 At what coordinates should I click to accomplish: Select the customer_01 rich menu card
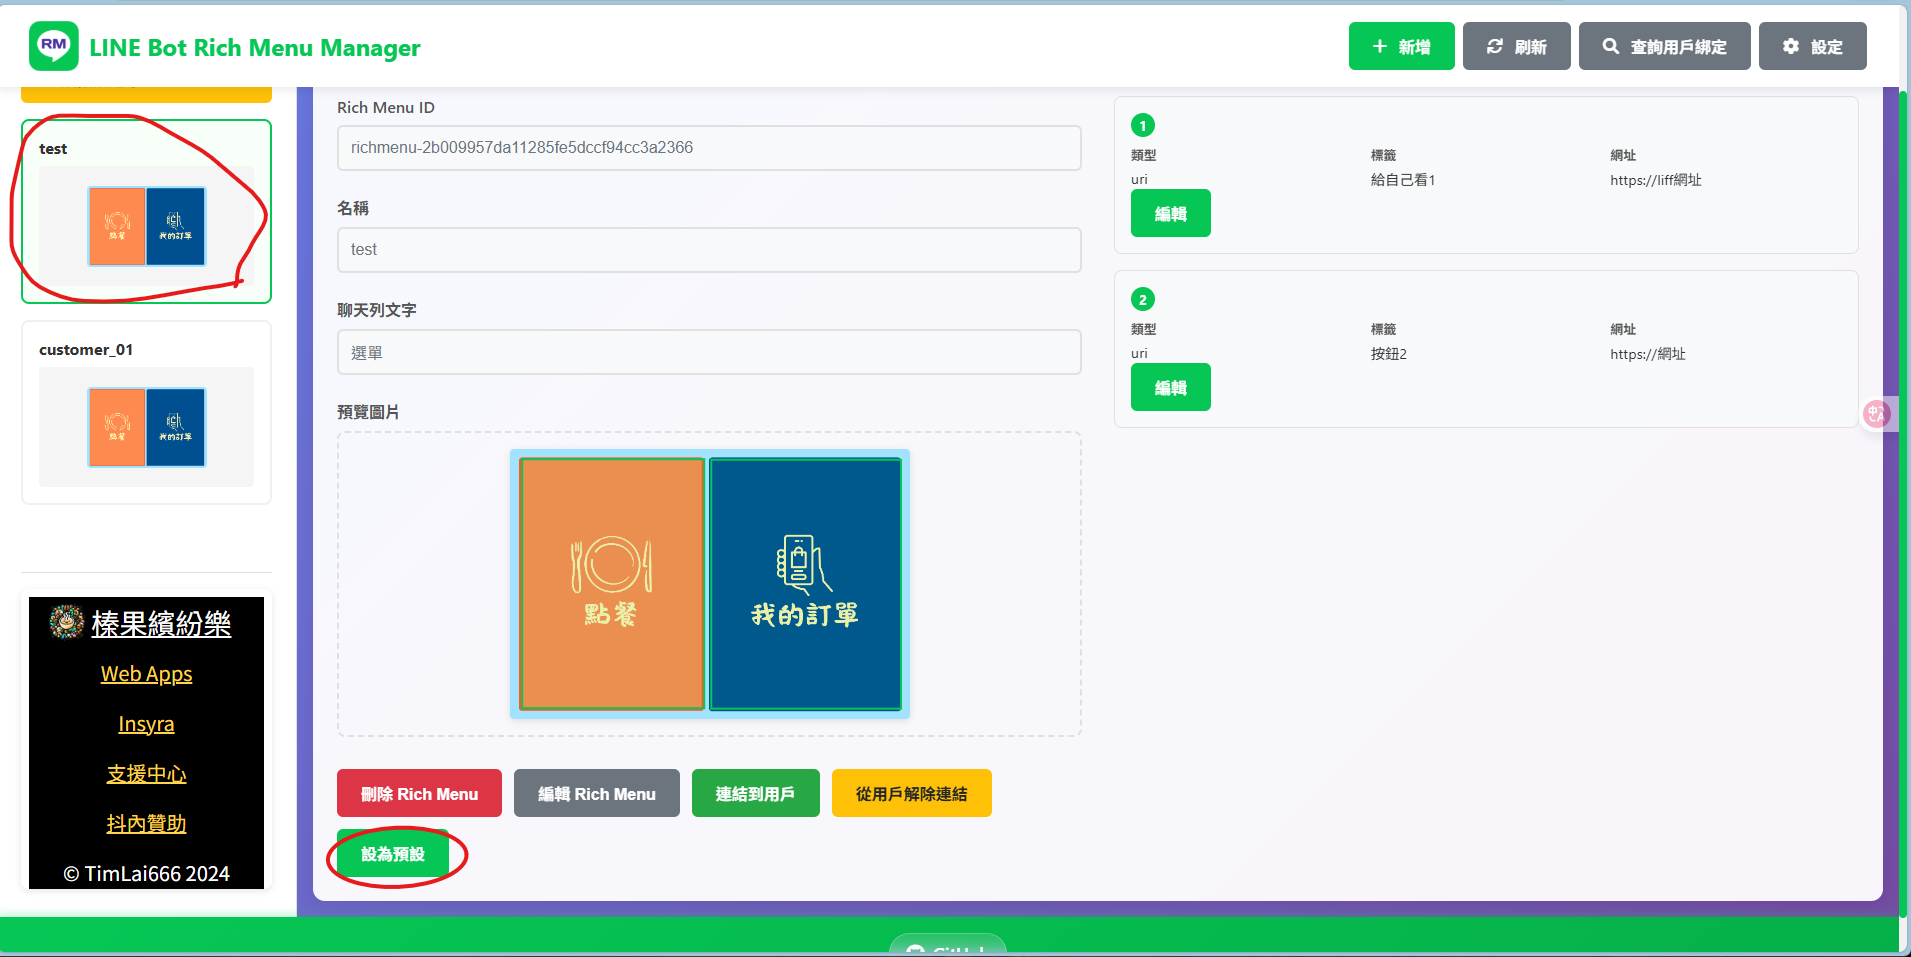(x=146, y=412)
